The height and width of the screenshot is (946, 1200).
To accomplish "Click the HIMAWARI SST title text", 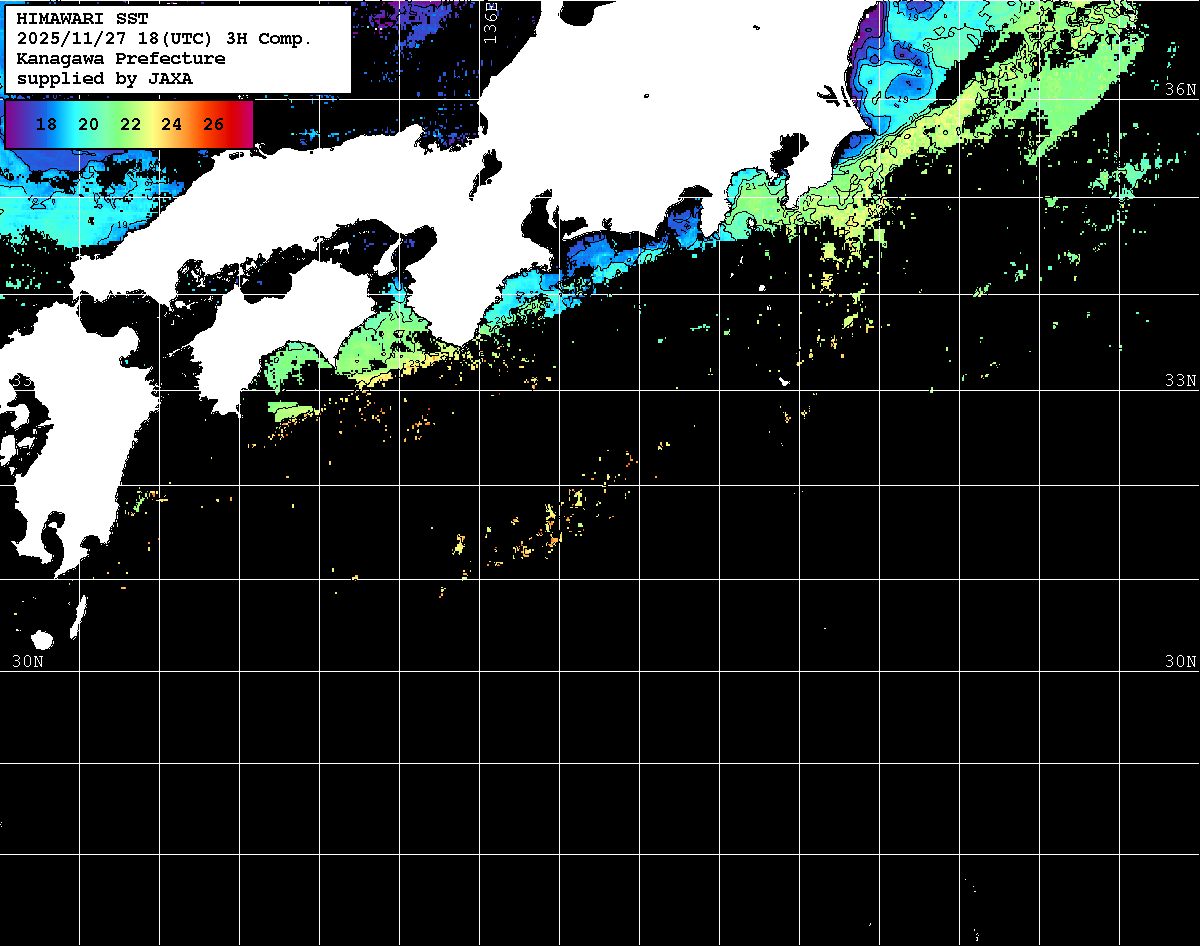I will tap(82, 19).
